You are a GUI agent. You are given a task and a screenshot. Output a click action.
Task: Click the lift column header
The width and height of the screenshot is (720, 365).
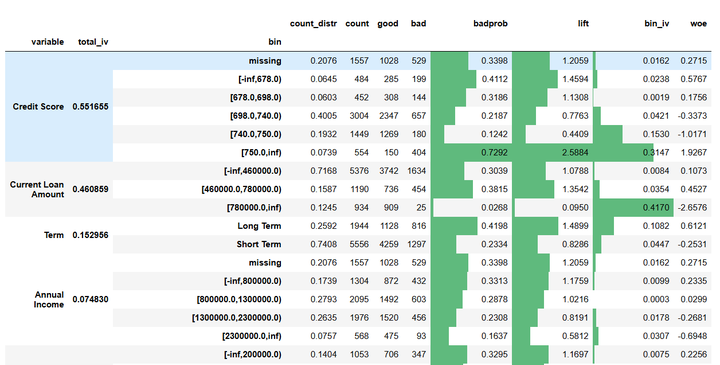coord(583,24)
